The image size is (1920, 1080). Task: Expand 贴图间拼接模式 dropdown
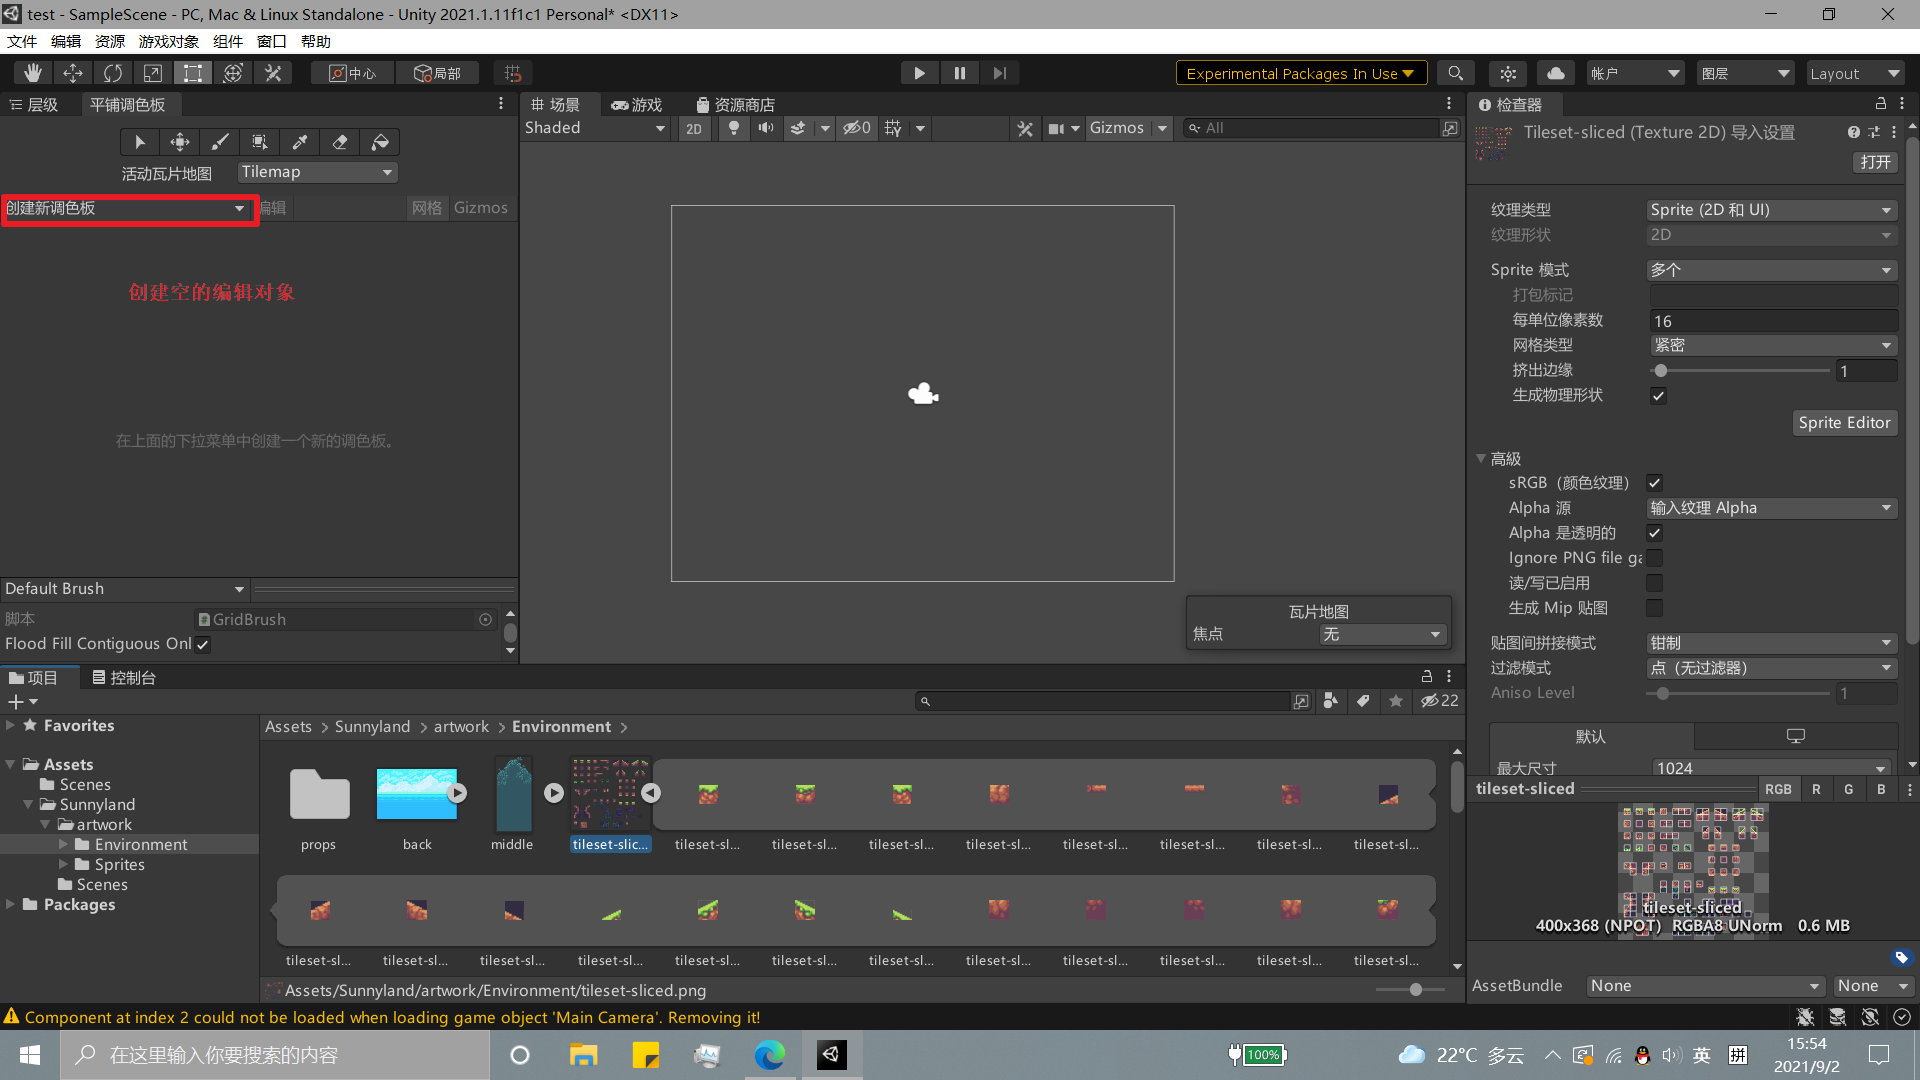(1766, 642)
